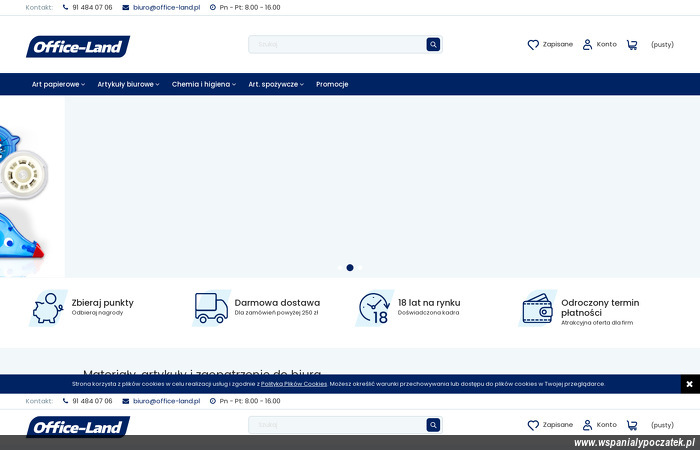Select the third slider dot of the banner

[360, 268]
